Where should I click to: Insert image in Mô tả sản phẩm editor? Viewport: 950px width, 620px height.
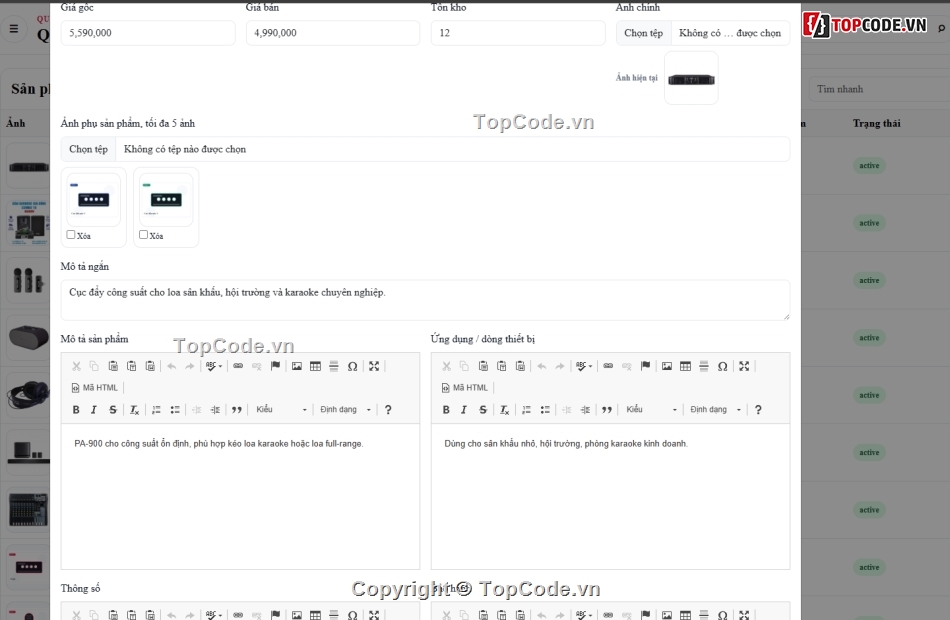click(296, 366)
